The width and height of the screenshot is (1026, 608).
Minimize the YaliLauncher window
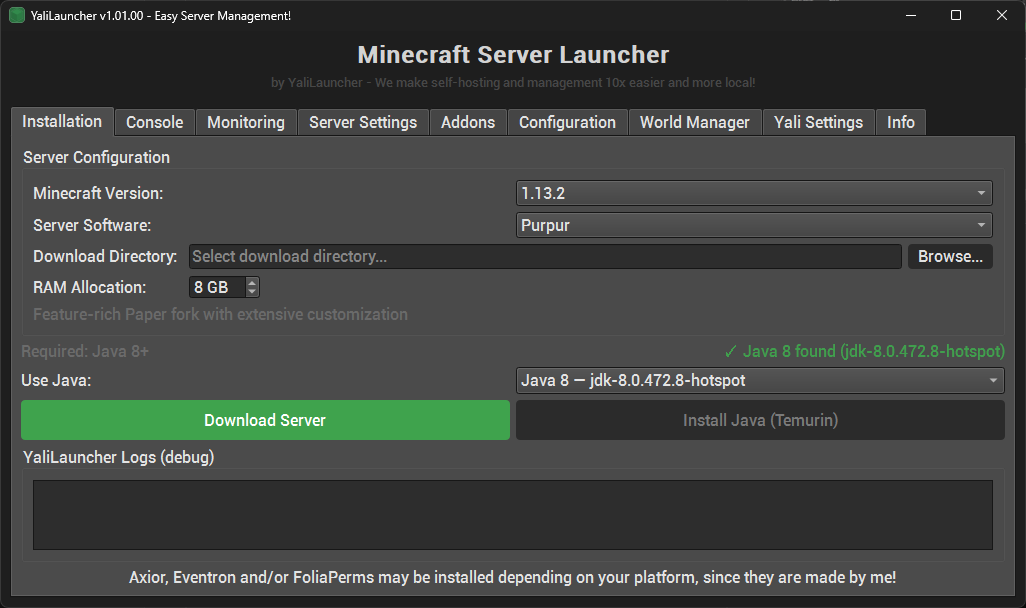[910, 16]
